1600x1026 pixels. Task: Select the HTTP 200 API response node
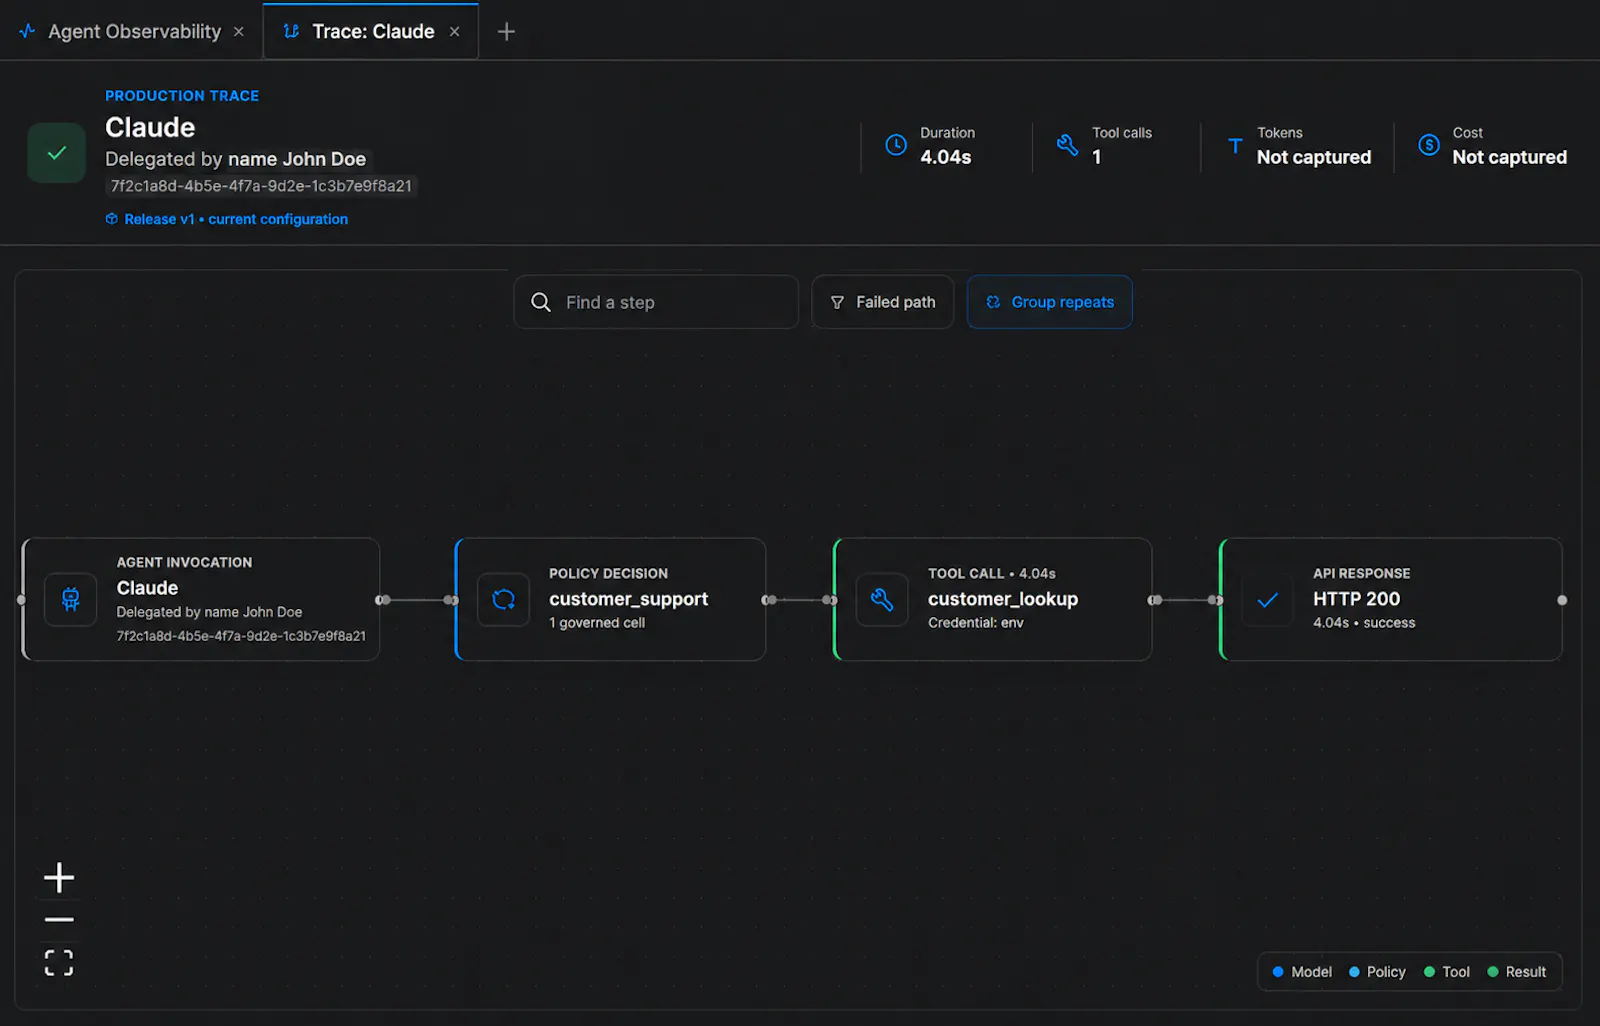pyautogui.click(x=1390, y=599)
